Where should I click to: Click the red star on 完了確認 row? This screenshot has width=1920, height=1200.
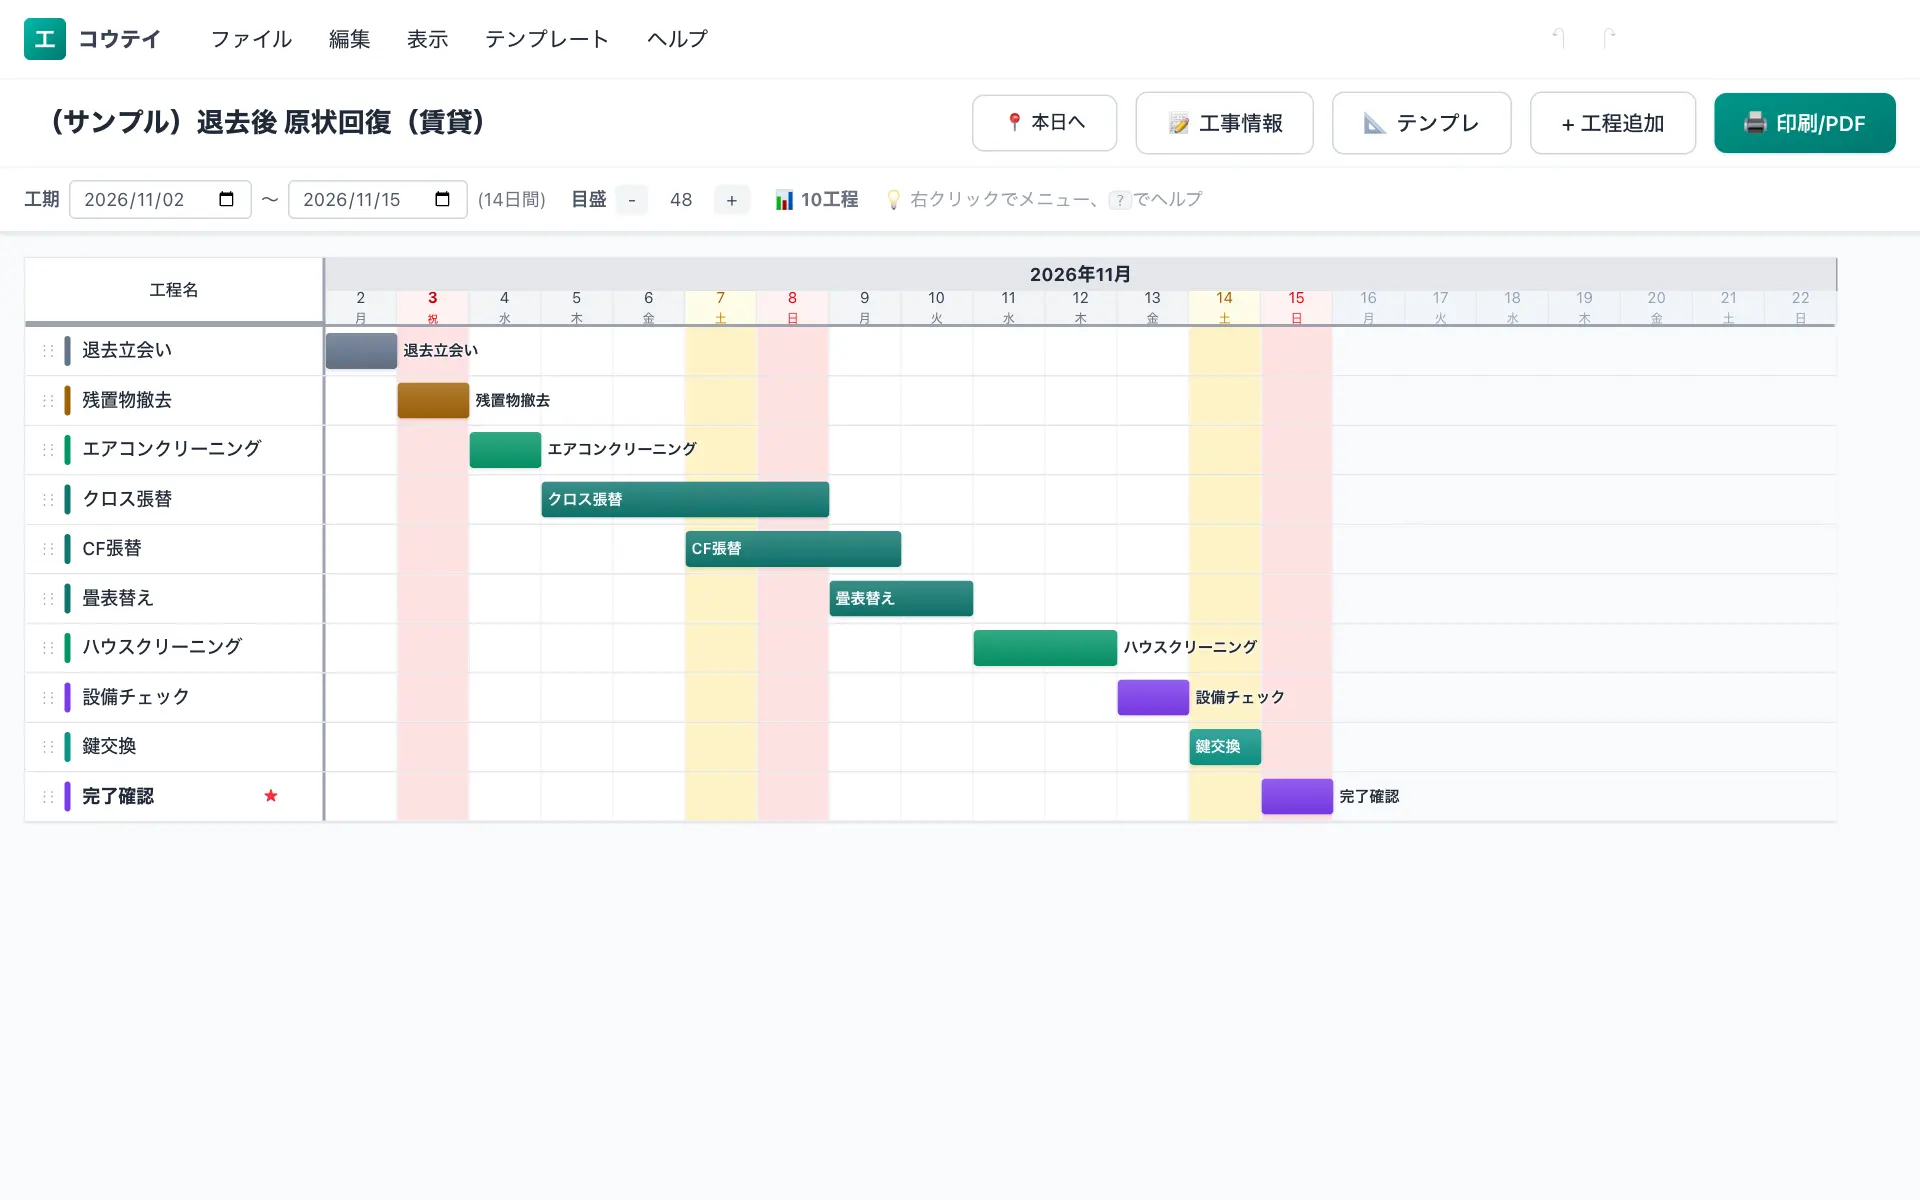pyautogui.click(x=271, y=796)
